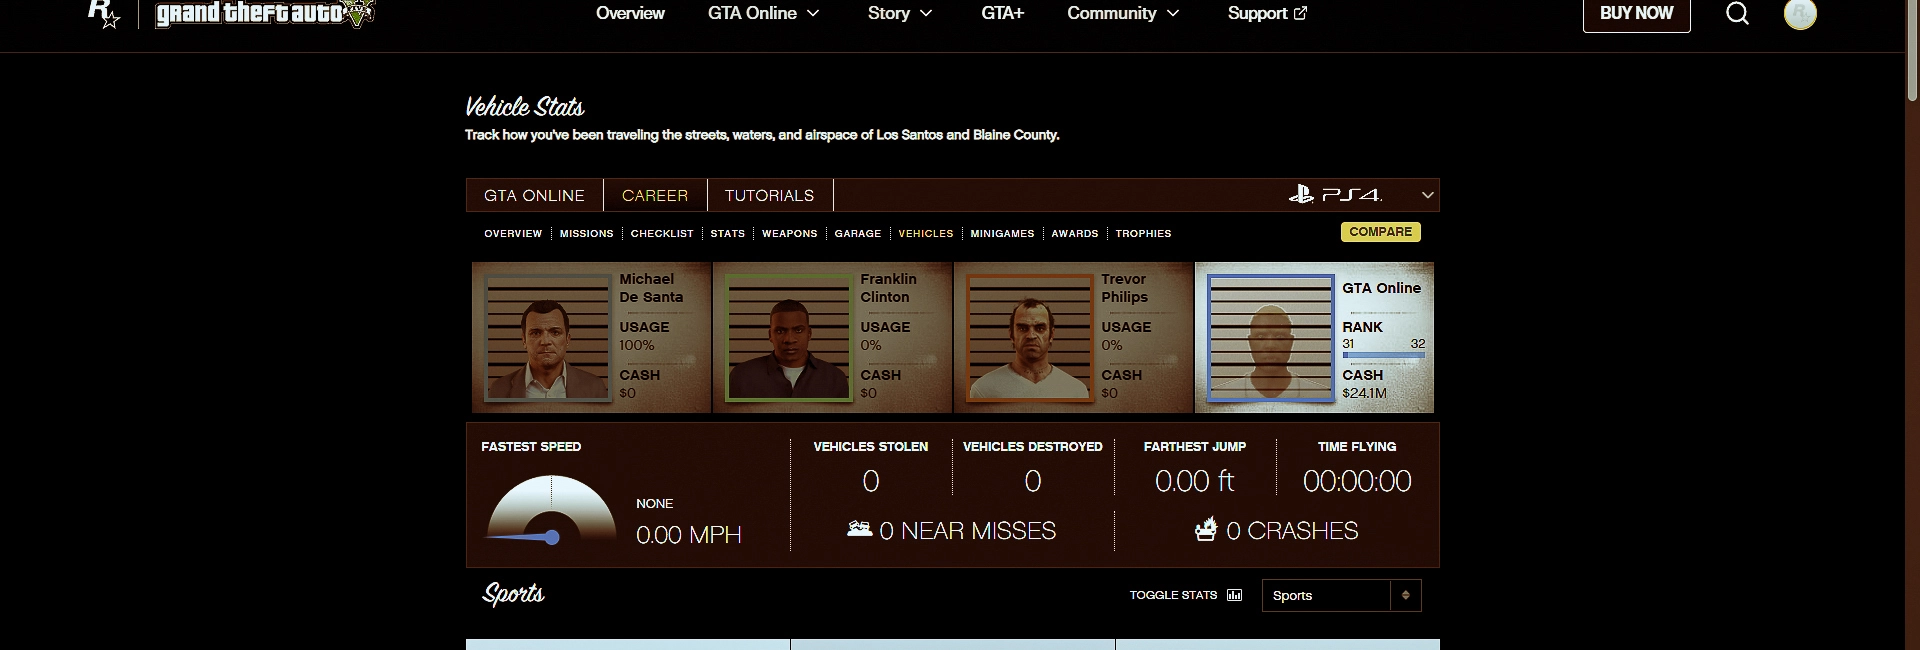Switch to the GTA ONLINE tab
The image size is (1920, 650).
534,195
